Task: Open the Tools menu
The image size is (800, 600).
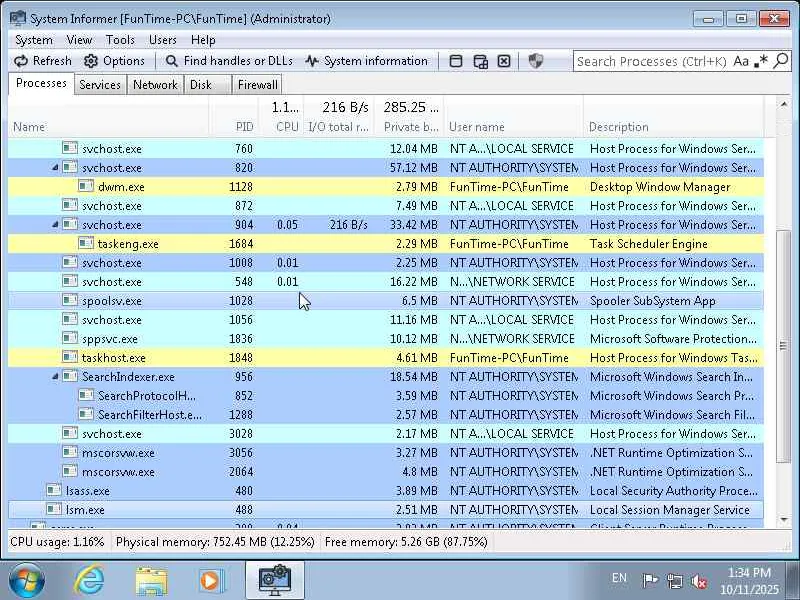Action: pyautogui.click(x=120, y=40)
